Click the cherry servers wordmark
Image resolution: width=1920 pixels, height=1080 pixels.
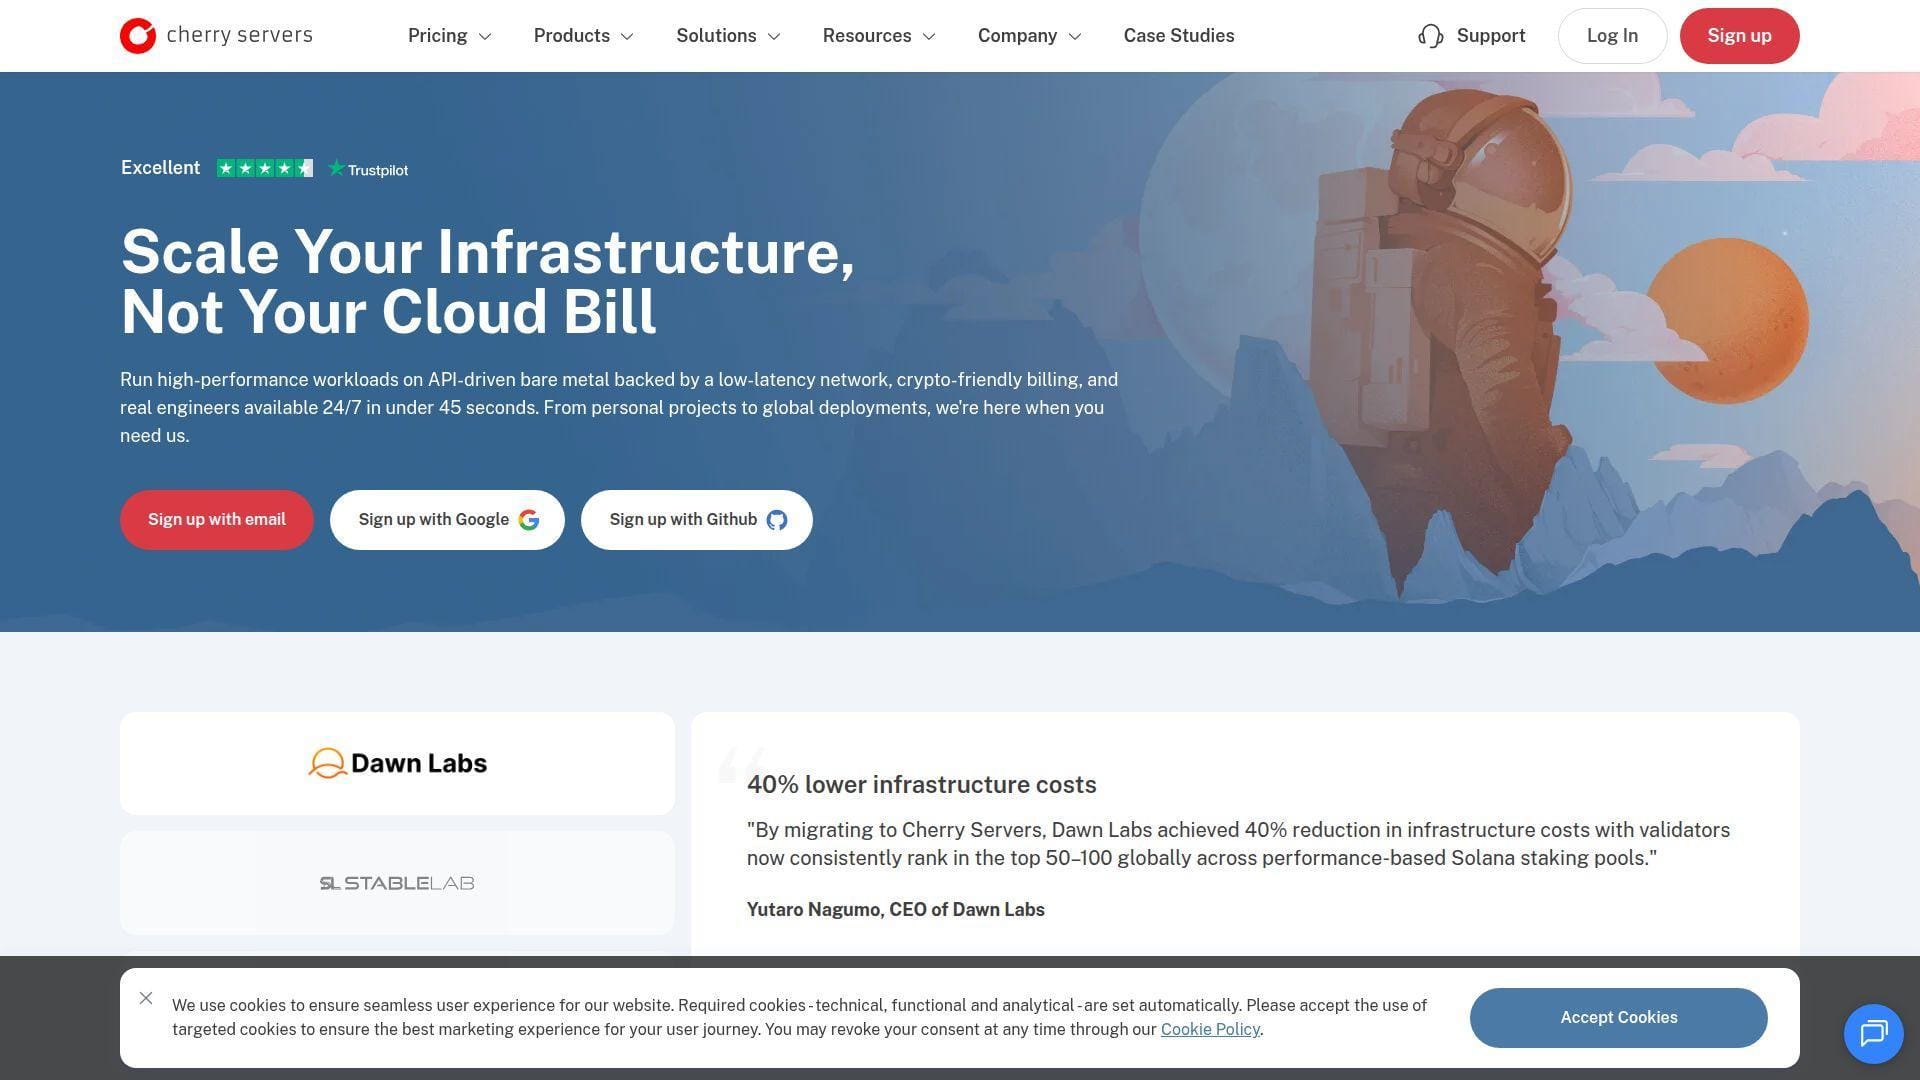(x=239, y=35)
